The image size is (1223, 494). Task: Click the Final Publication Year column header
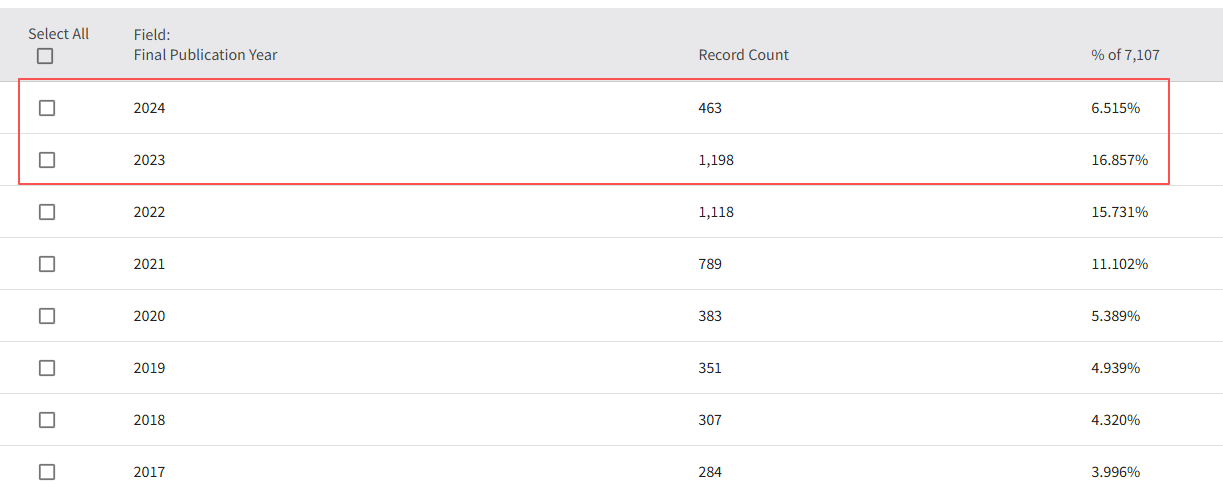click(205, 55)
